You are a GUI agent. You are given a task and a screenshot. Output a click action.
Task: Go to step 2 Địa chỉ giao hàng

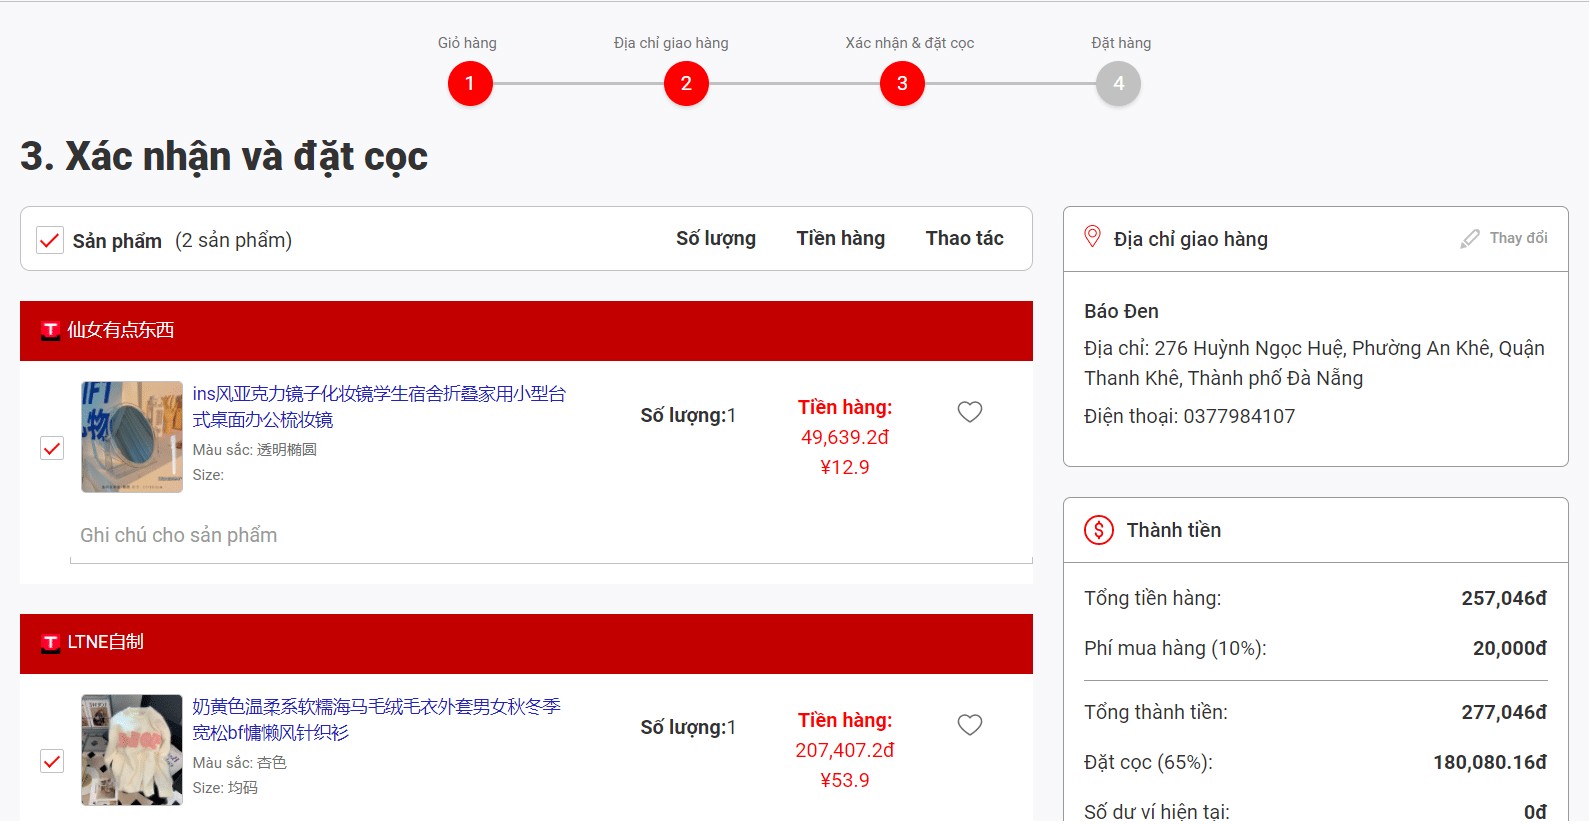pos(686,84)
